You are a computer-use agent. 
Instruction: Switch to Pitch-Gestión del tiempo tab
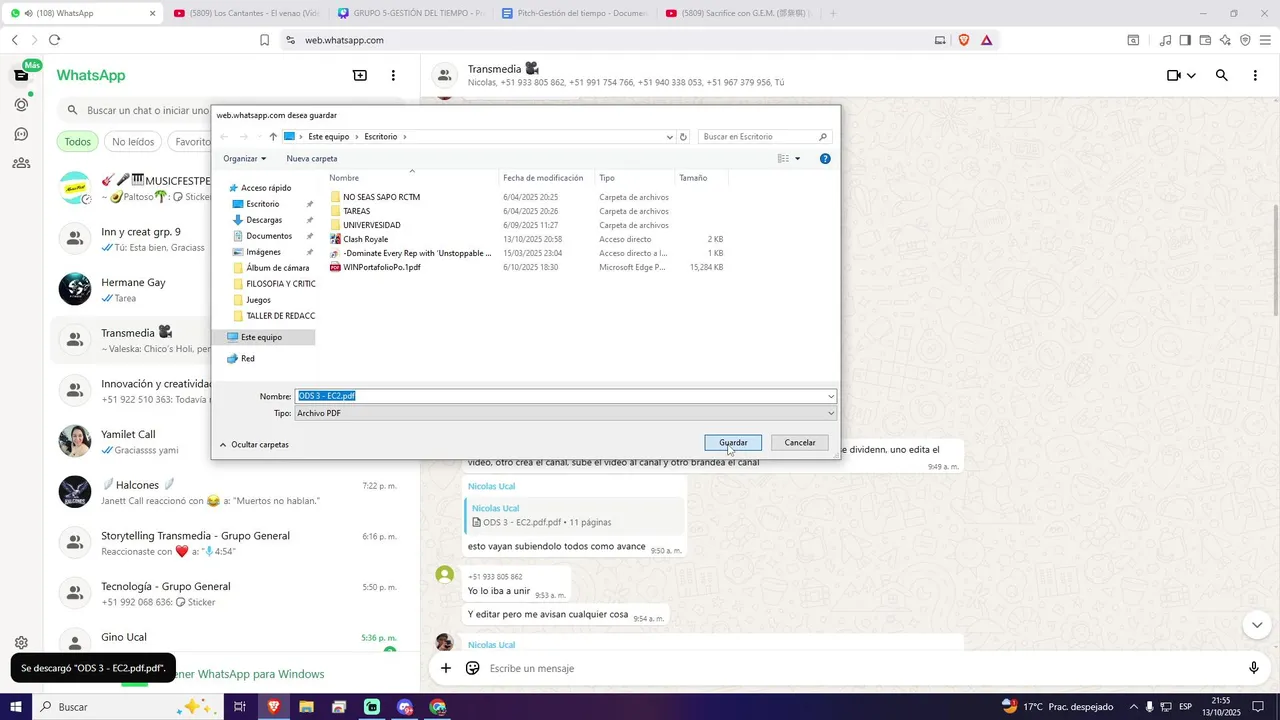575,13
